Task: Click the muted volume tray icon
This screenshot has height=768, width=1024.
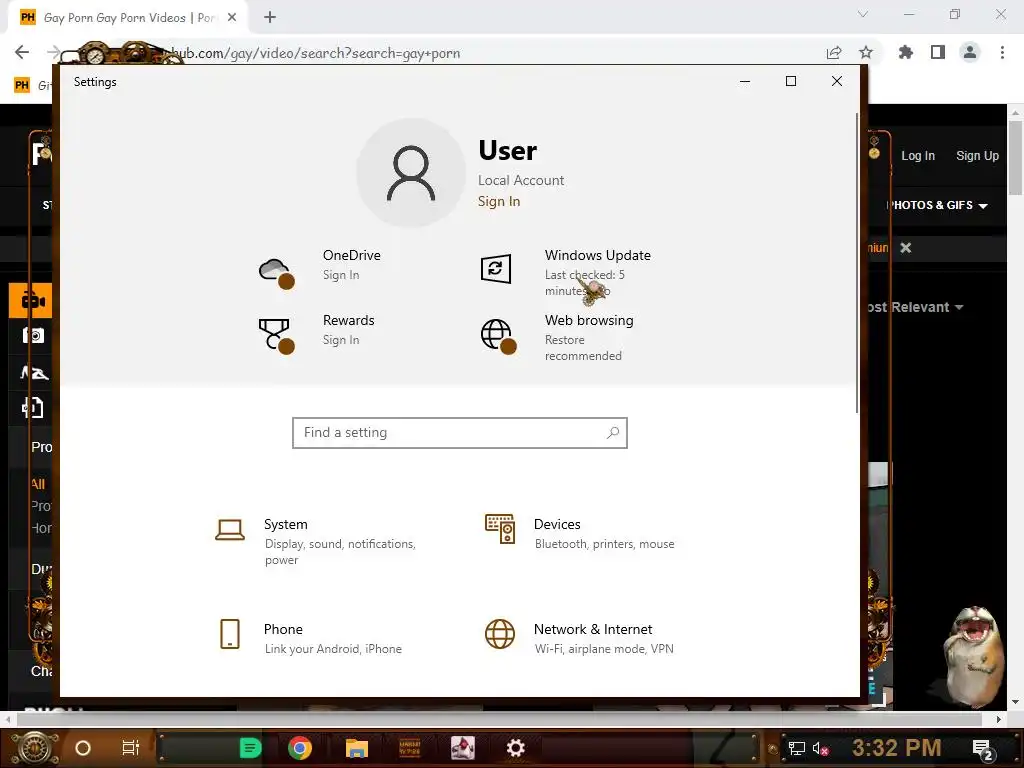Action: [x=821, y=748]
